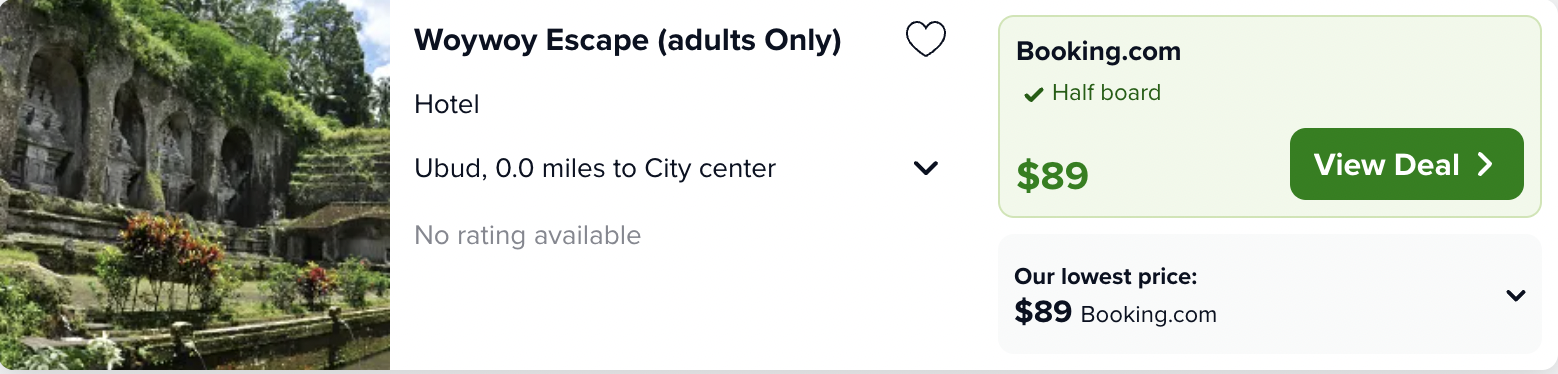Open the Woywoy Escape (adults Only) title

(627, 41)
